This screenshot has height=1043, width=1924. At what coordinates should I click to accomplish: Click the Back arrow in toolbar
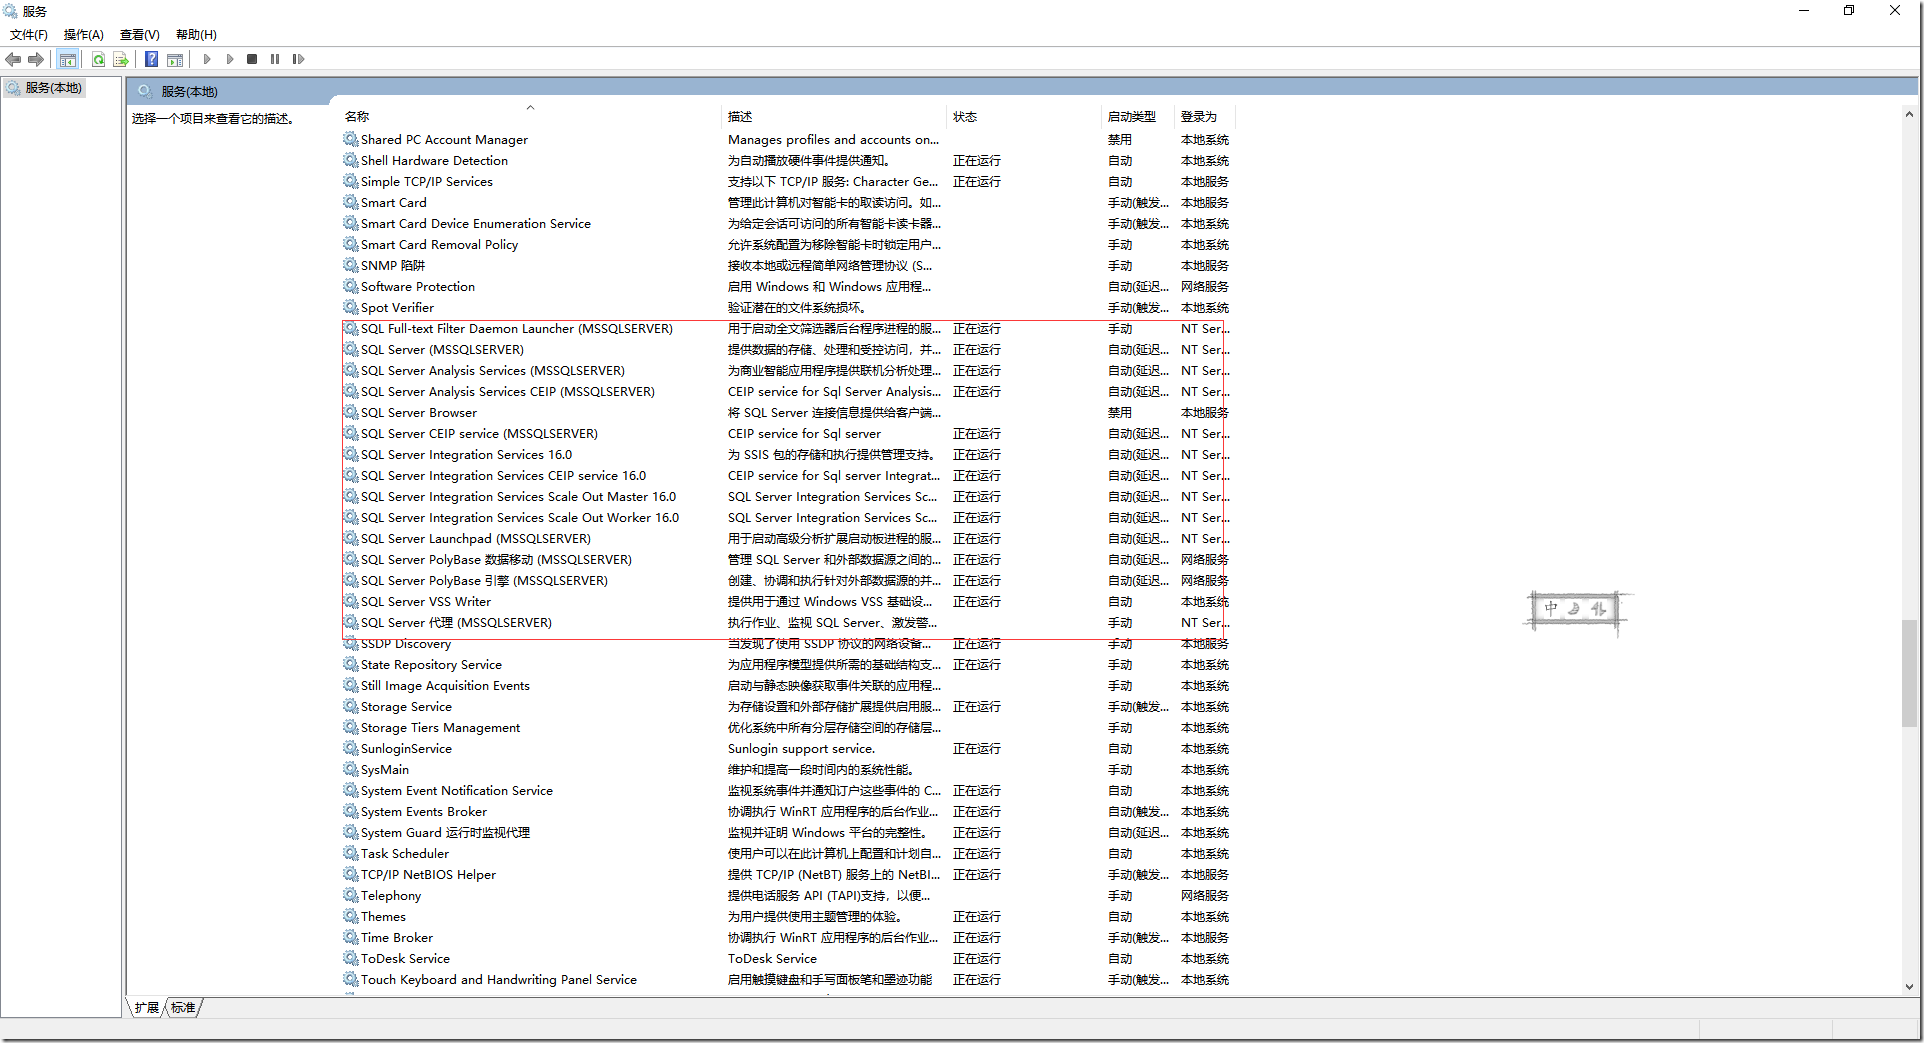click(13, 59)
